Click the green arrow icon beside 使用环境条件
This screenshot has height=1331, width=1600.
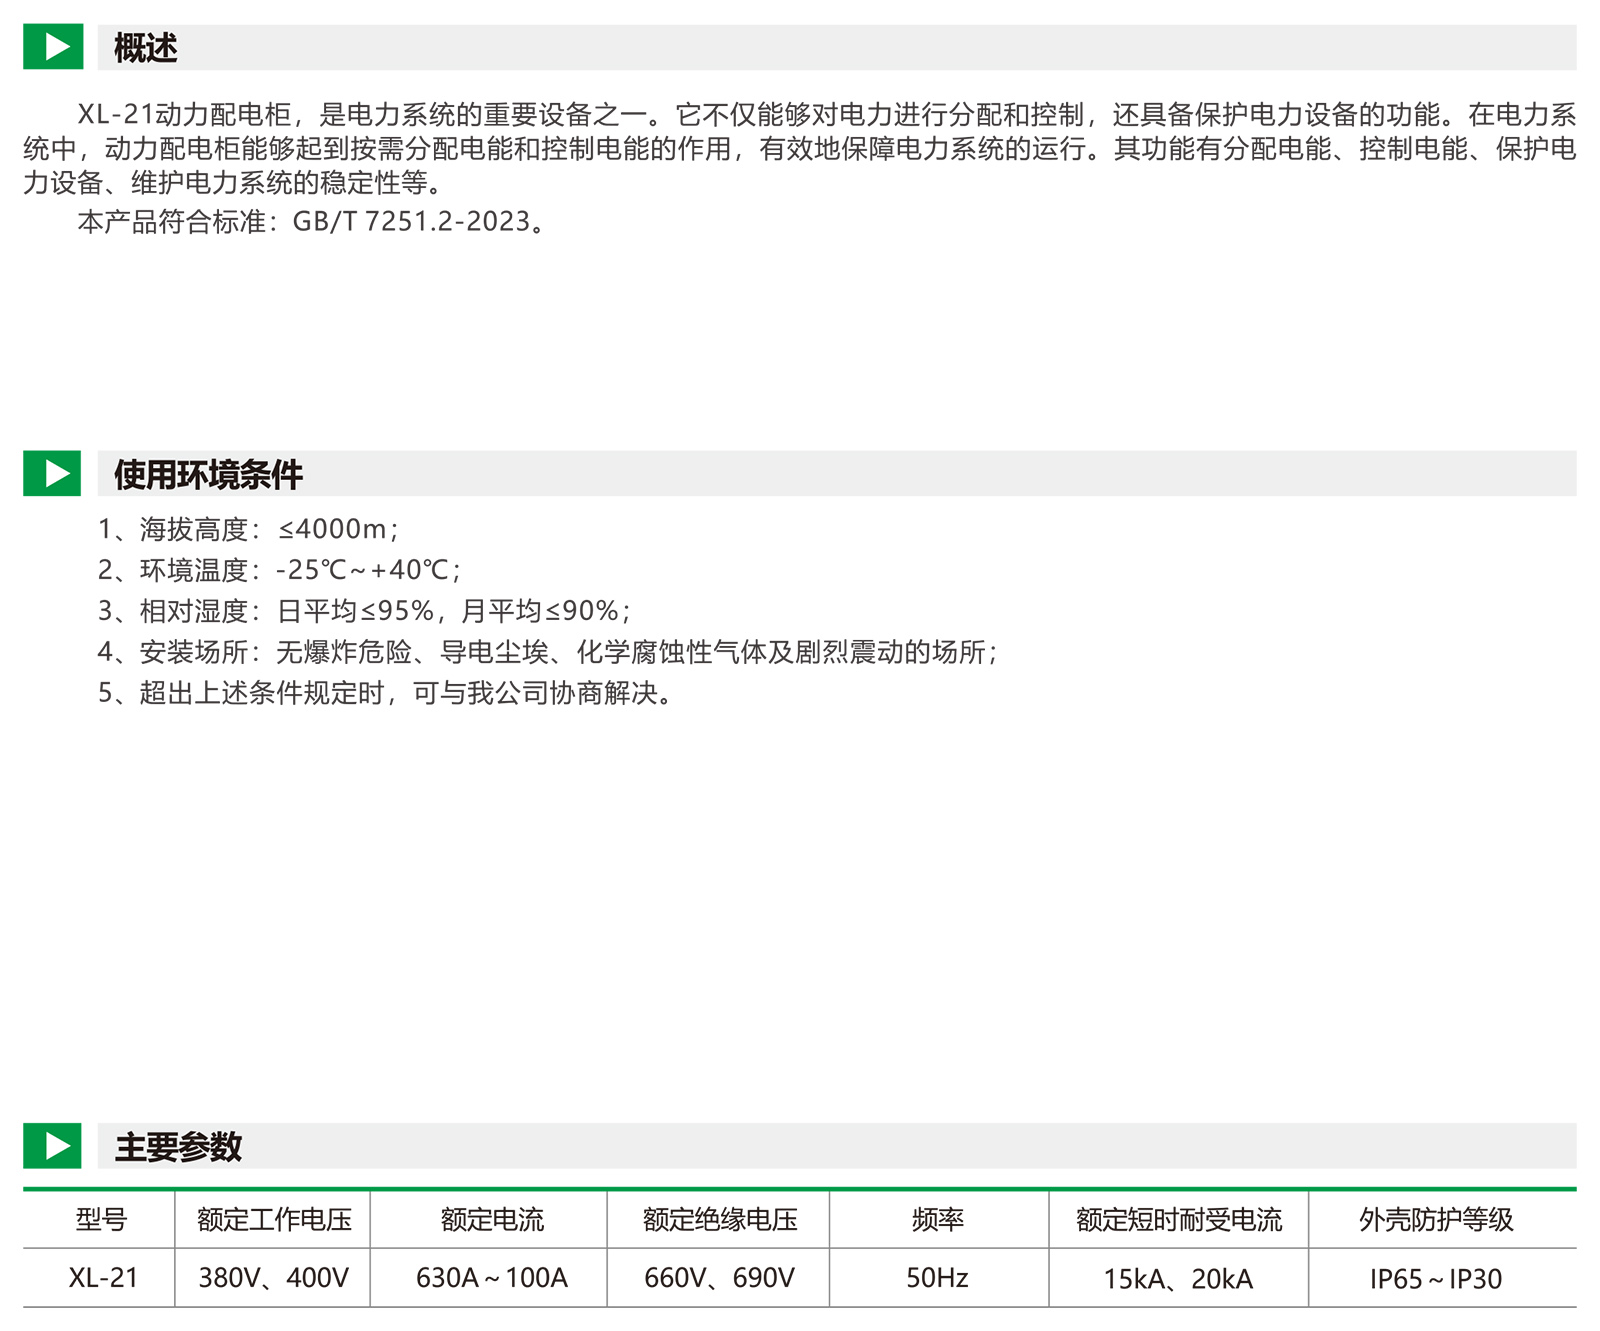[52, 473]
